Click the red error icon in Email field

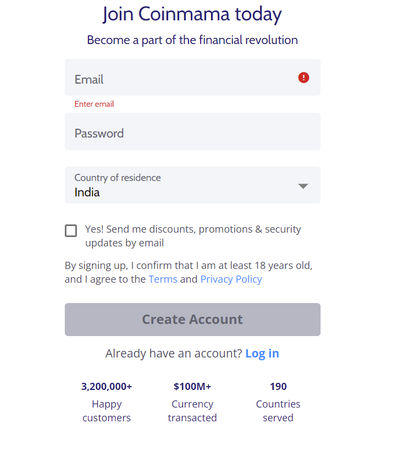coord(303,78)
